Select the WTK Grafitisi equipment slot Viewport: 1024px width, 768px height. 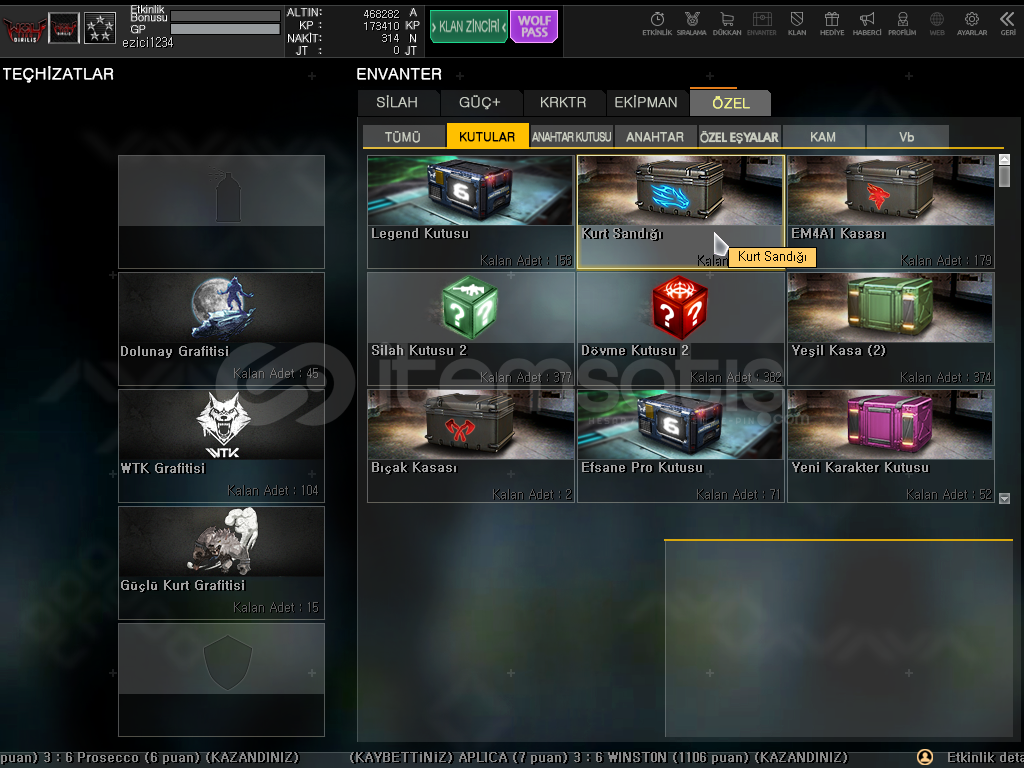click(x=221, y=446)
